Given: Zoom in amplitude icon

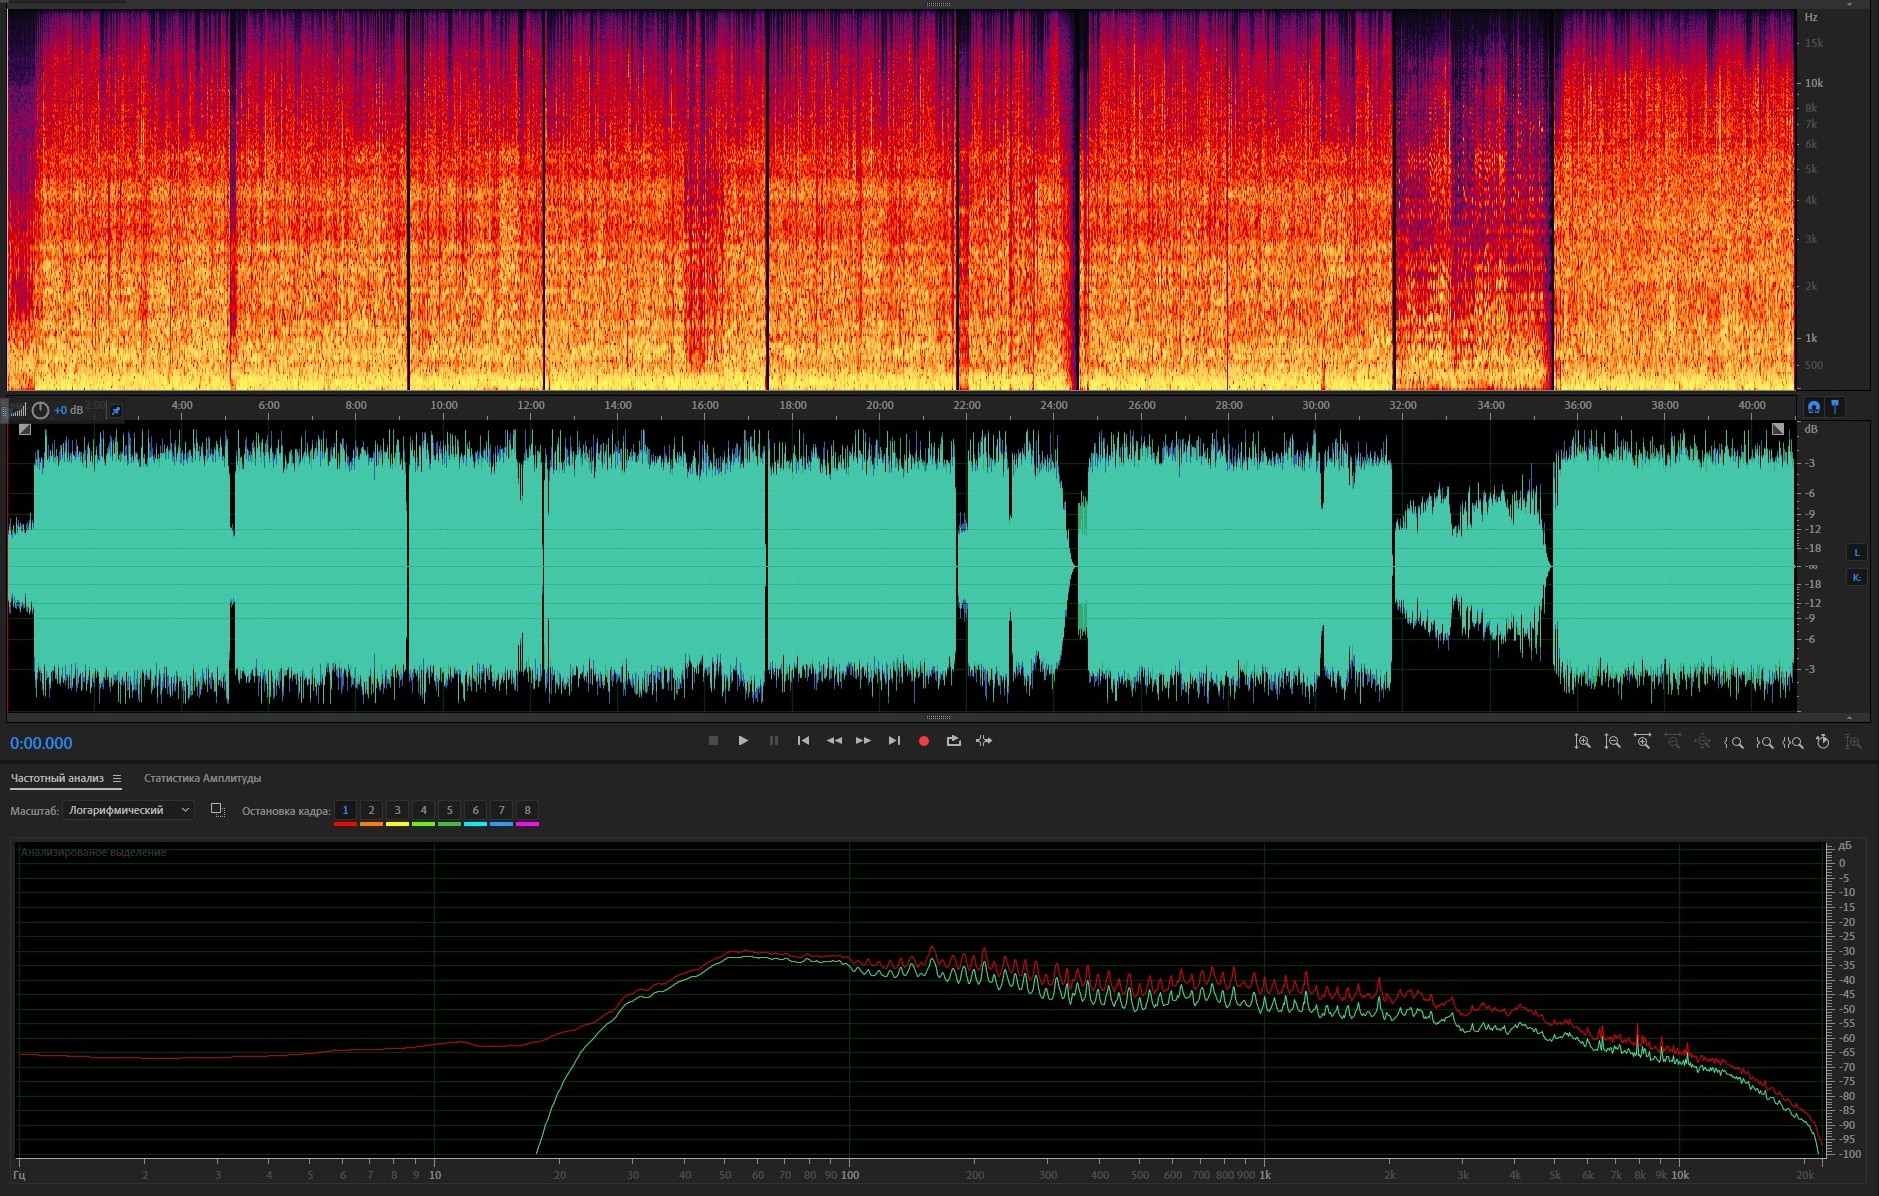Looking at the screenshot, I should coord(1582,742).
